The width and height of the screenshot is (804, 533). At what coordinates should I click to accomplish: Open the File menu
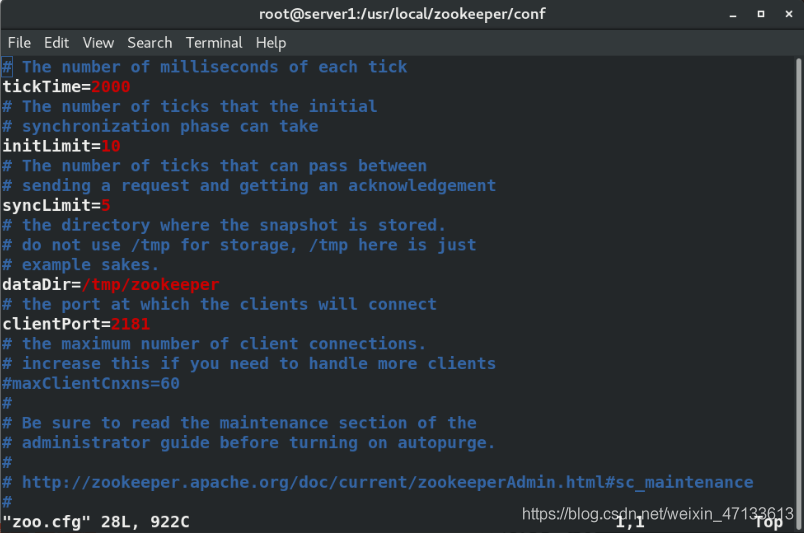coord(19,43)
